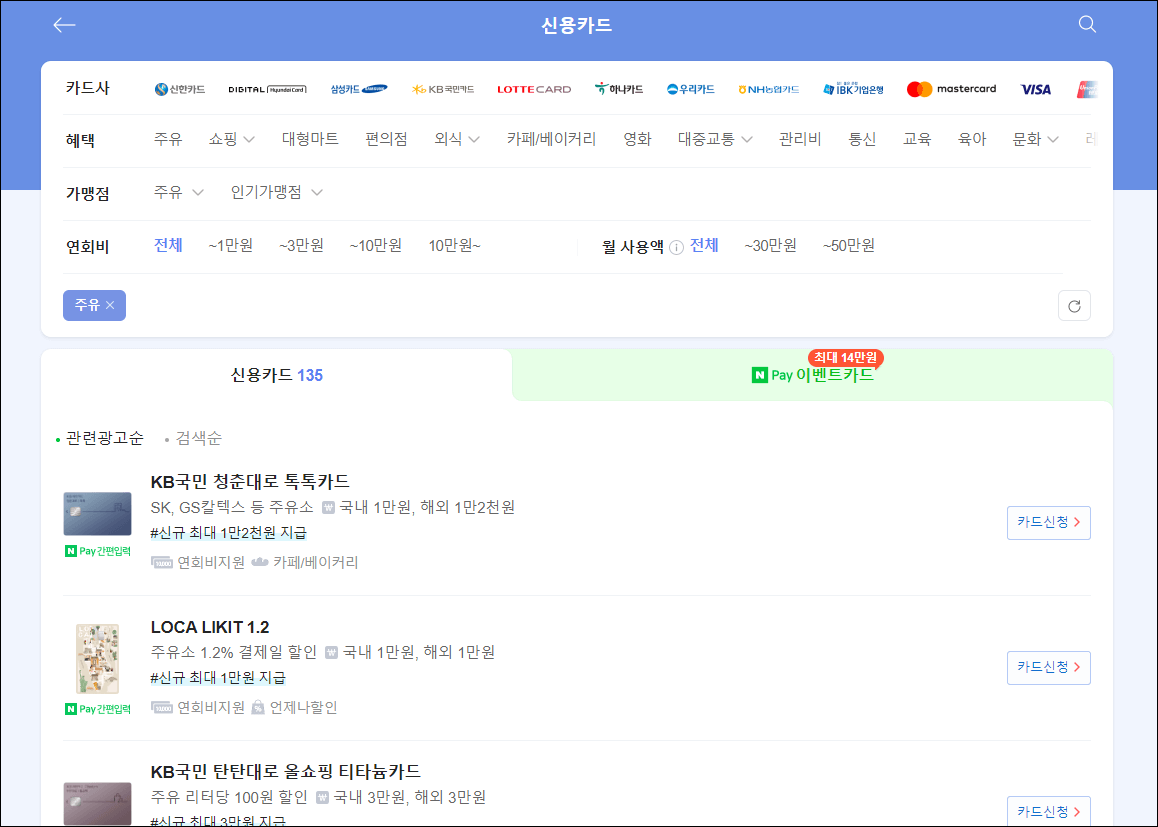1158x827 pixels.
Task: Expand the 외식 benefit dropdown
Action: 456,139
